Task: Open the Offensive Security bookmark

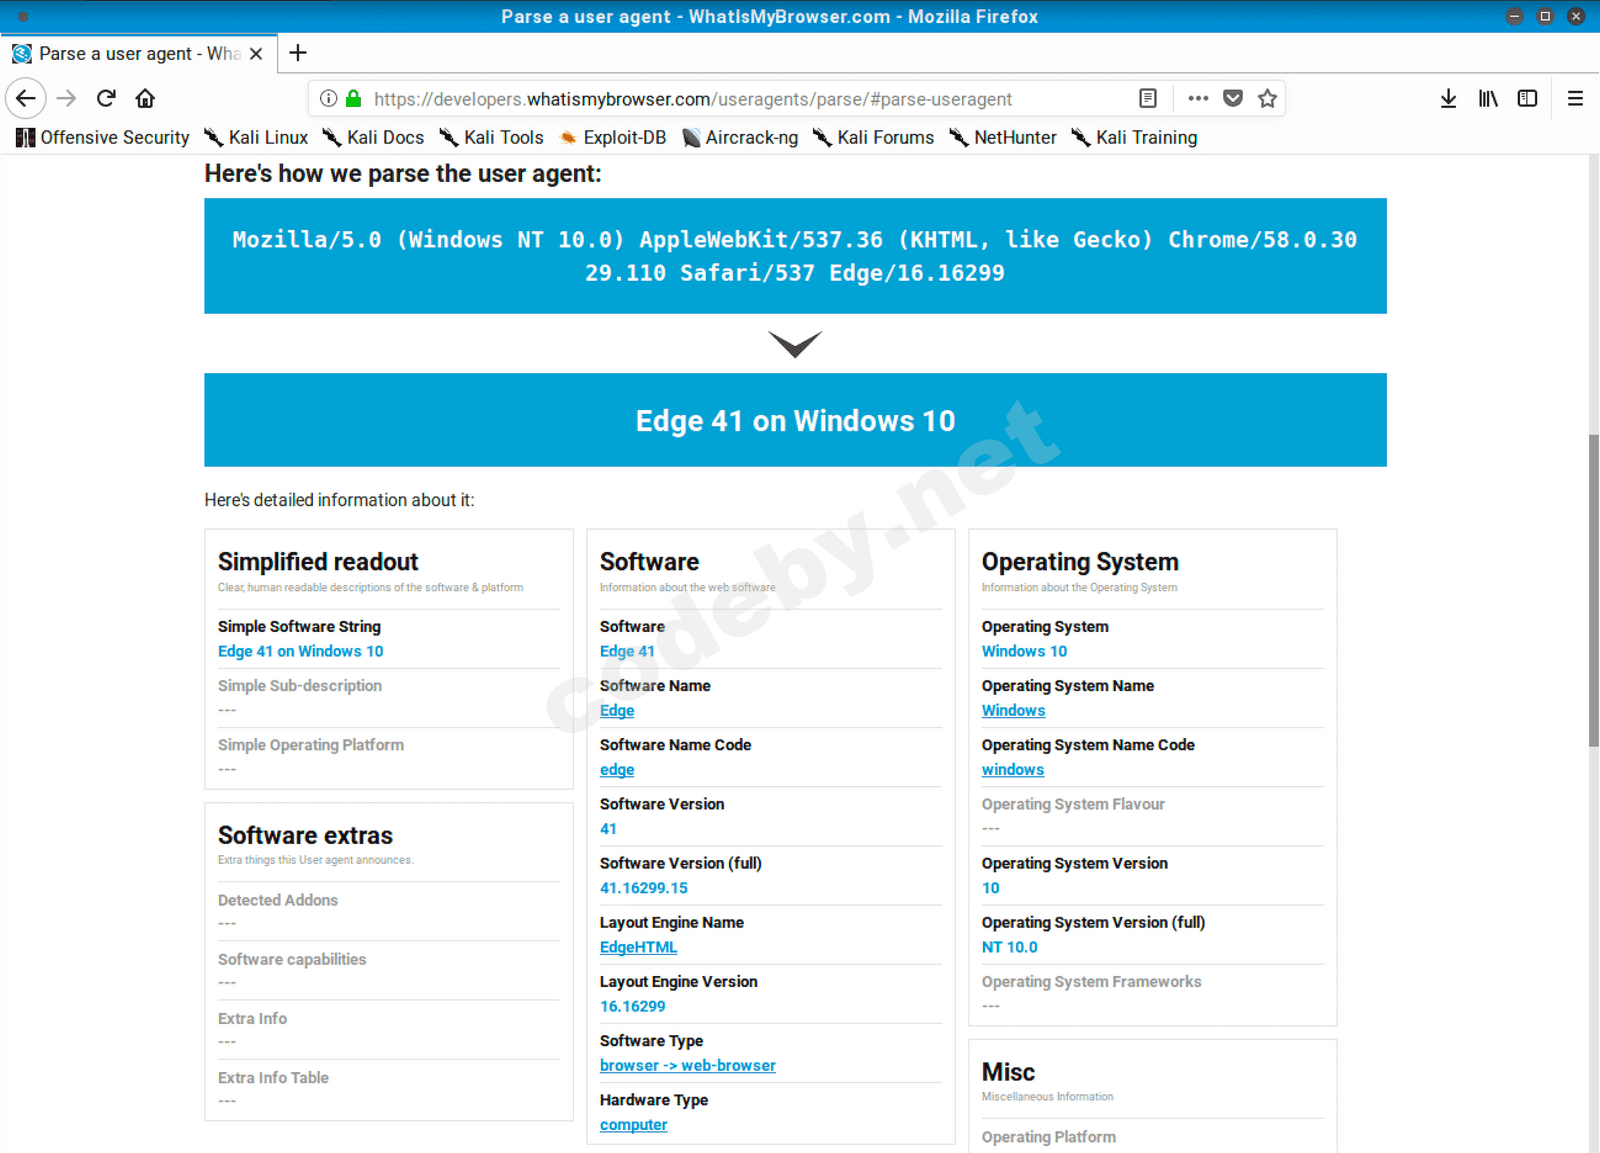Action: pyautogui.click(x=103, y=137)
